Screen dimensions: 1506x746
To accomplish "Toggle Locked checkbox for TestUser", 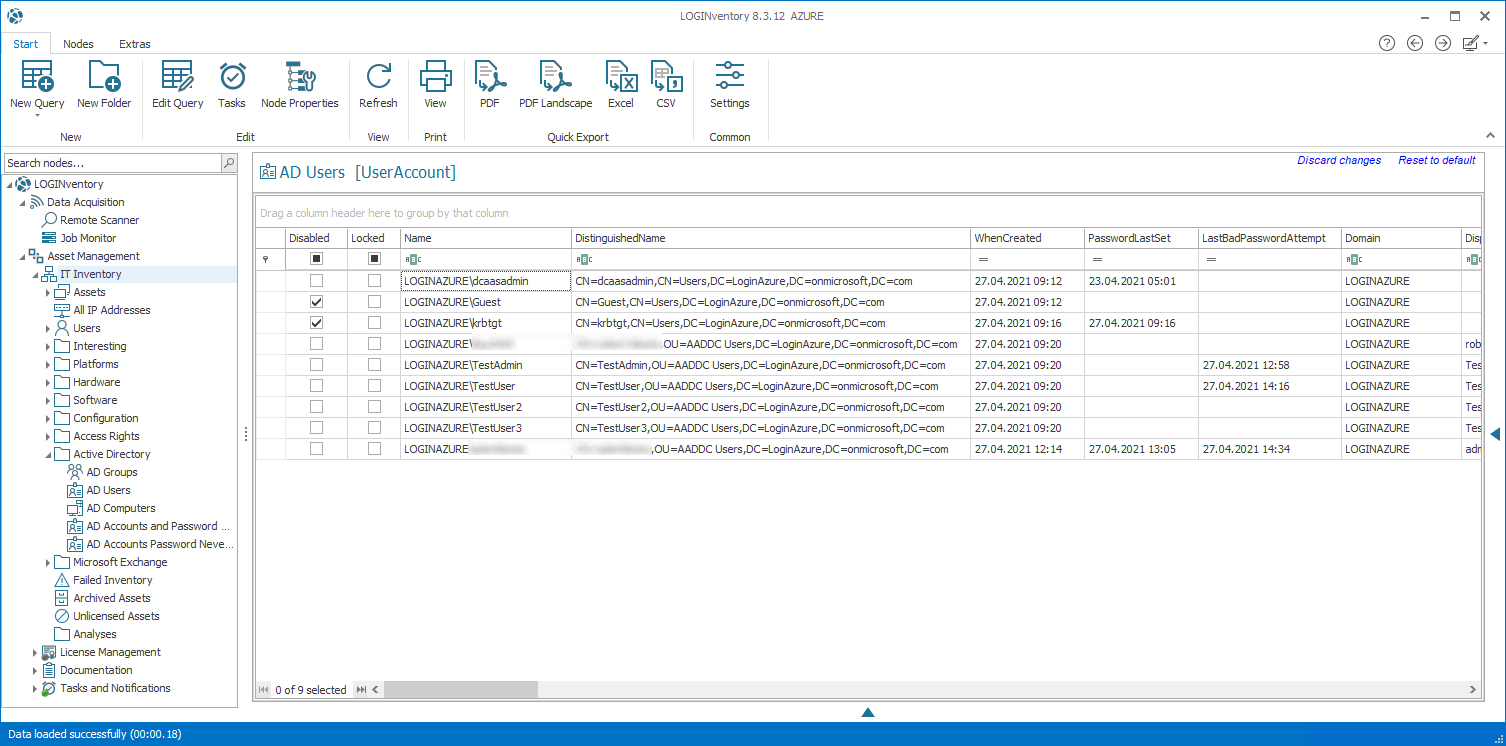I will tap(374, 386).
